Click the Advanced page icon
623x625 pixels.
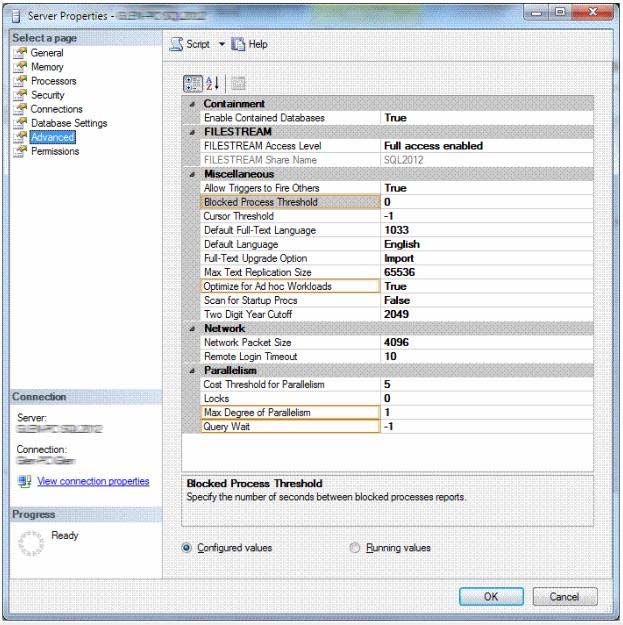(20, 137)
